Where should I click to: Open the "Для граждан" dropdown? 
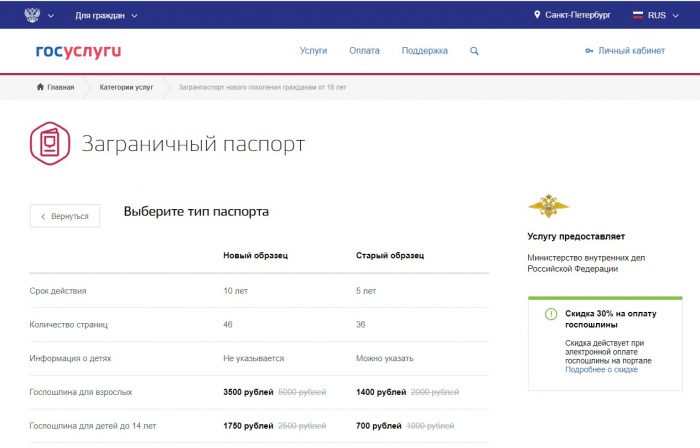(106, 16)
